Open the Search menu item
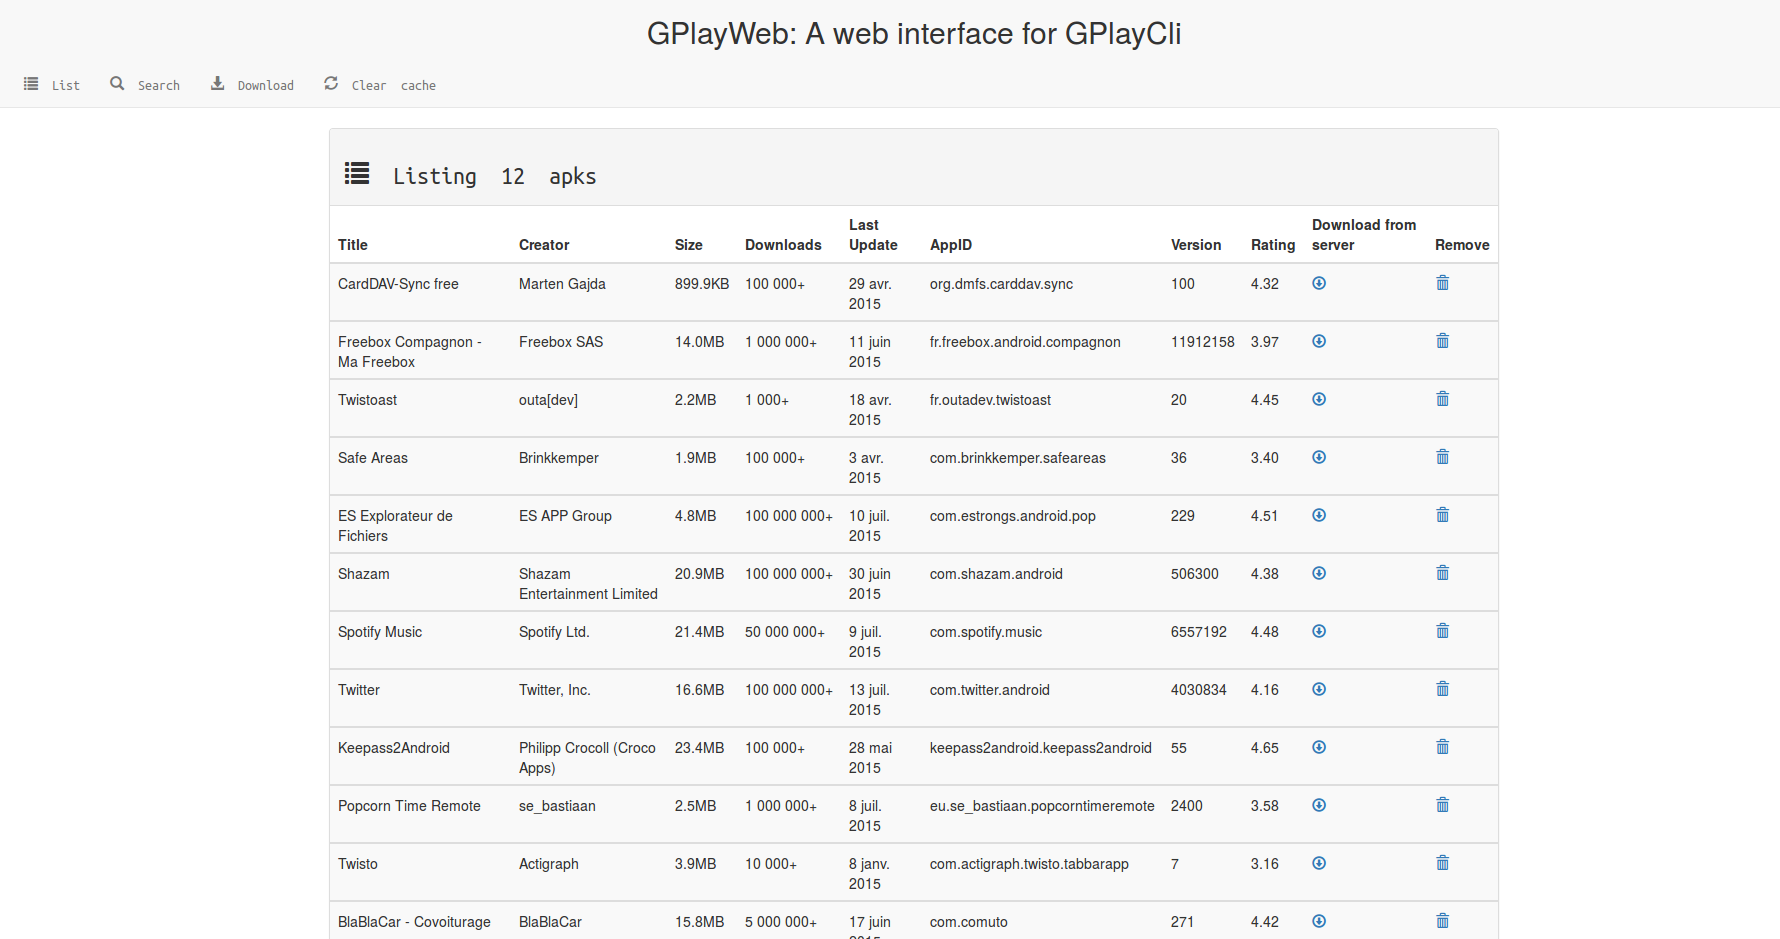The width and height of the screenshot is (1780, 939). [x=145, y=85]
